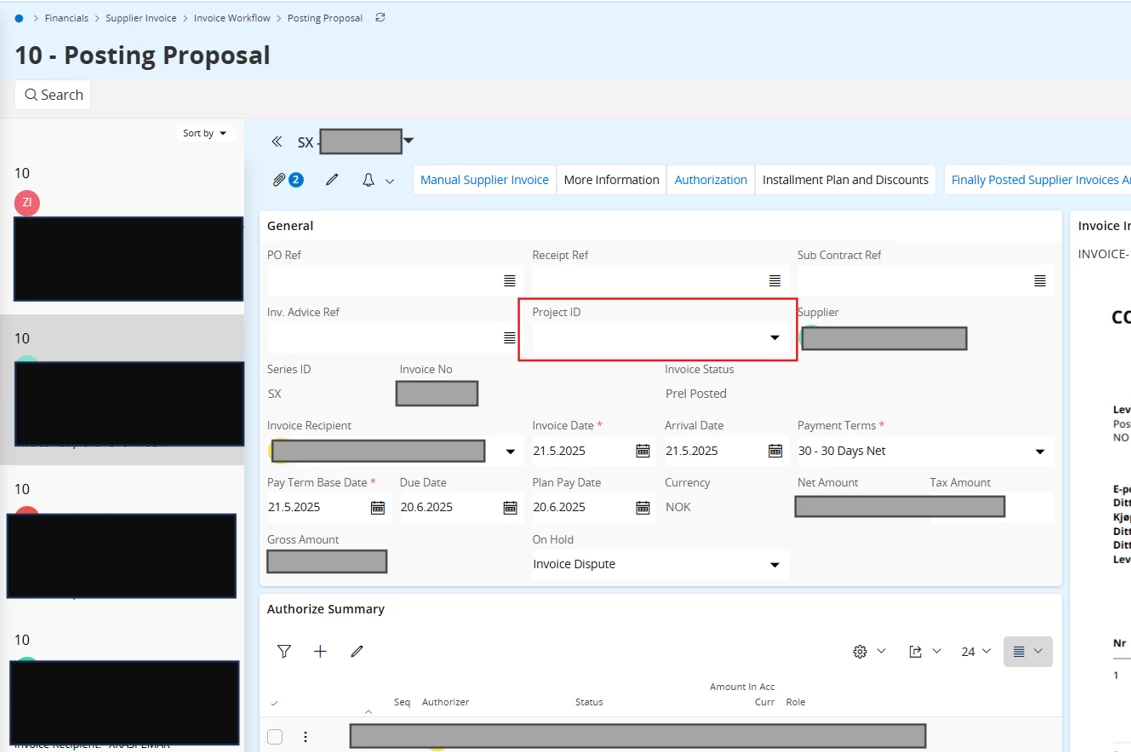Open the Invoice Recipient dropdown arrow
Image resolution: width=1131 pixels, height=752 pixels.
click(x=510, y=451)
